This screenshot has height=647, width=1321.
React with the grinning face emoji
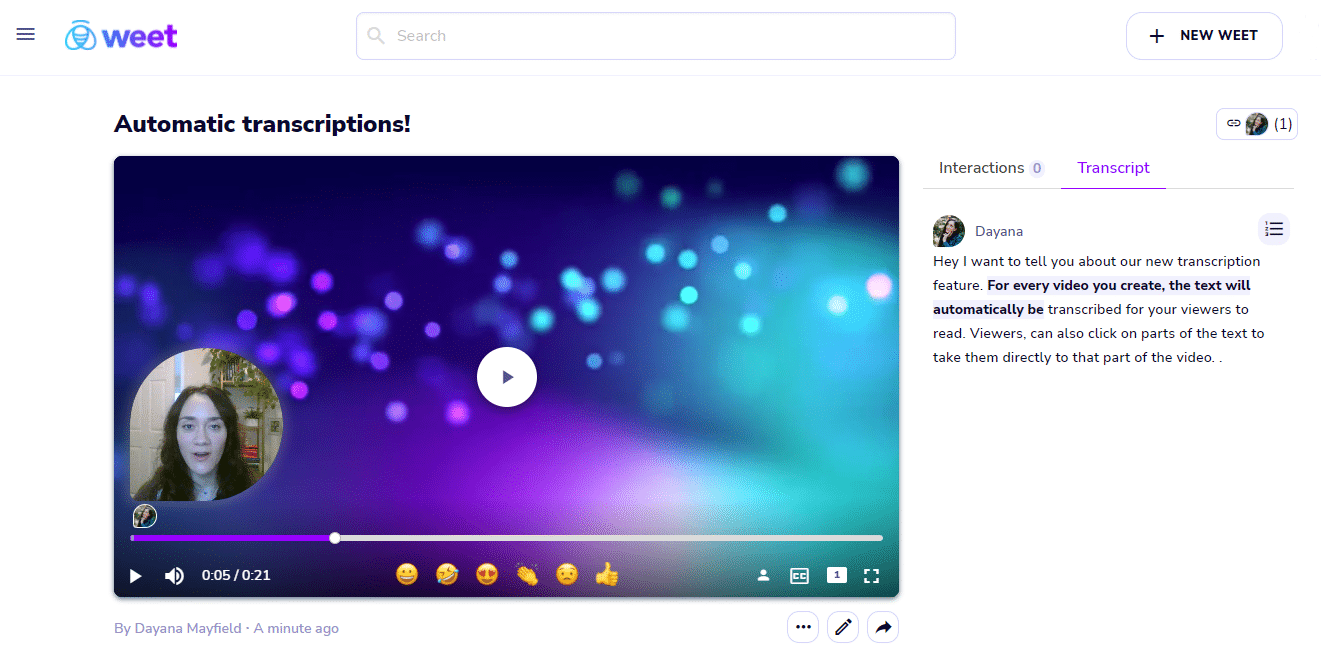click(x=407, y=575)
